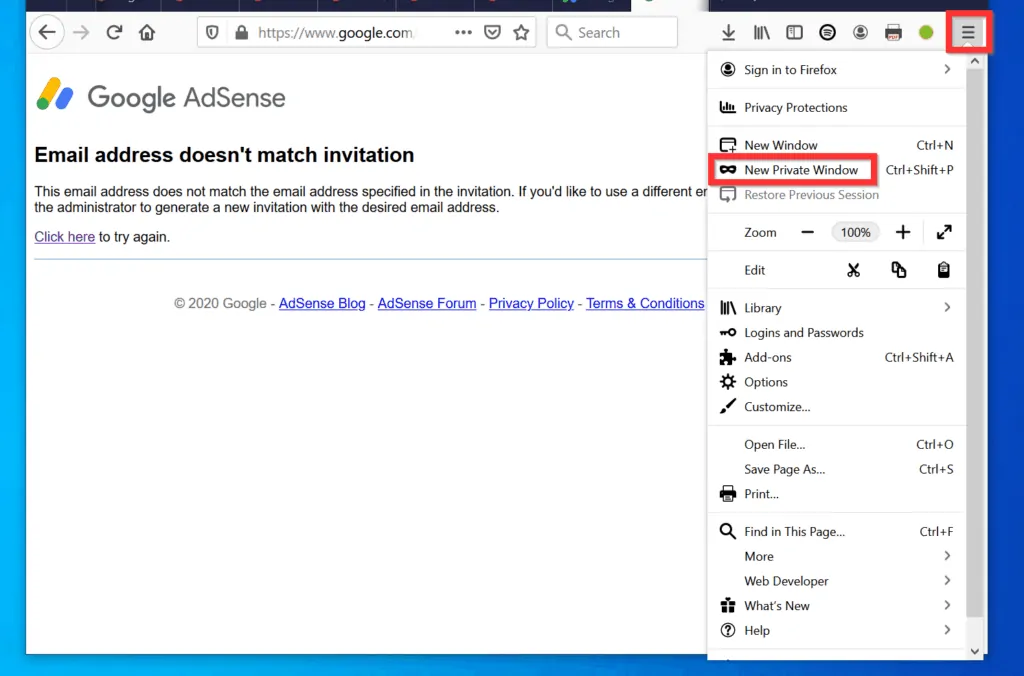Open the Firefox account icon
Screen dimensions: 1024x676
860,32
